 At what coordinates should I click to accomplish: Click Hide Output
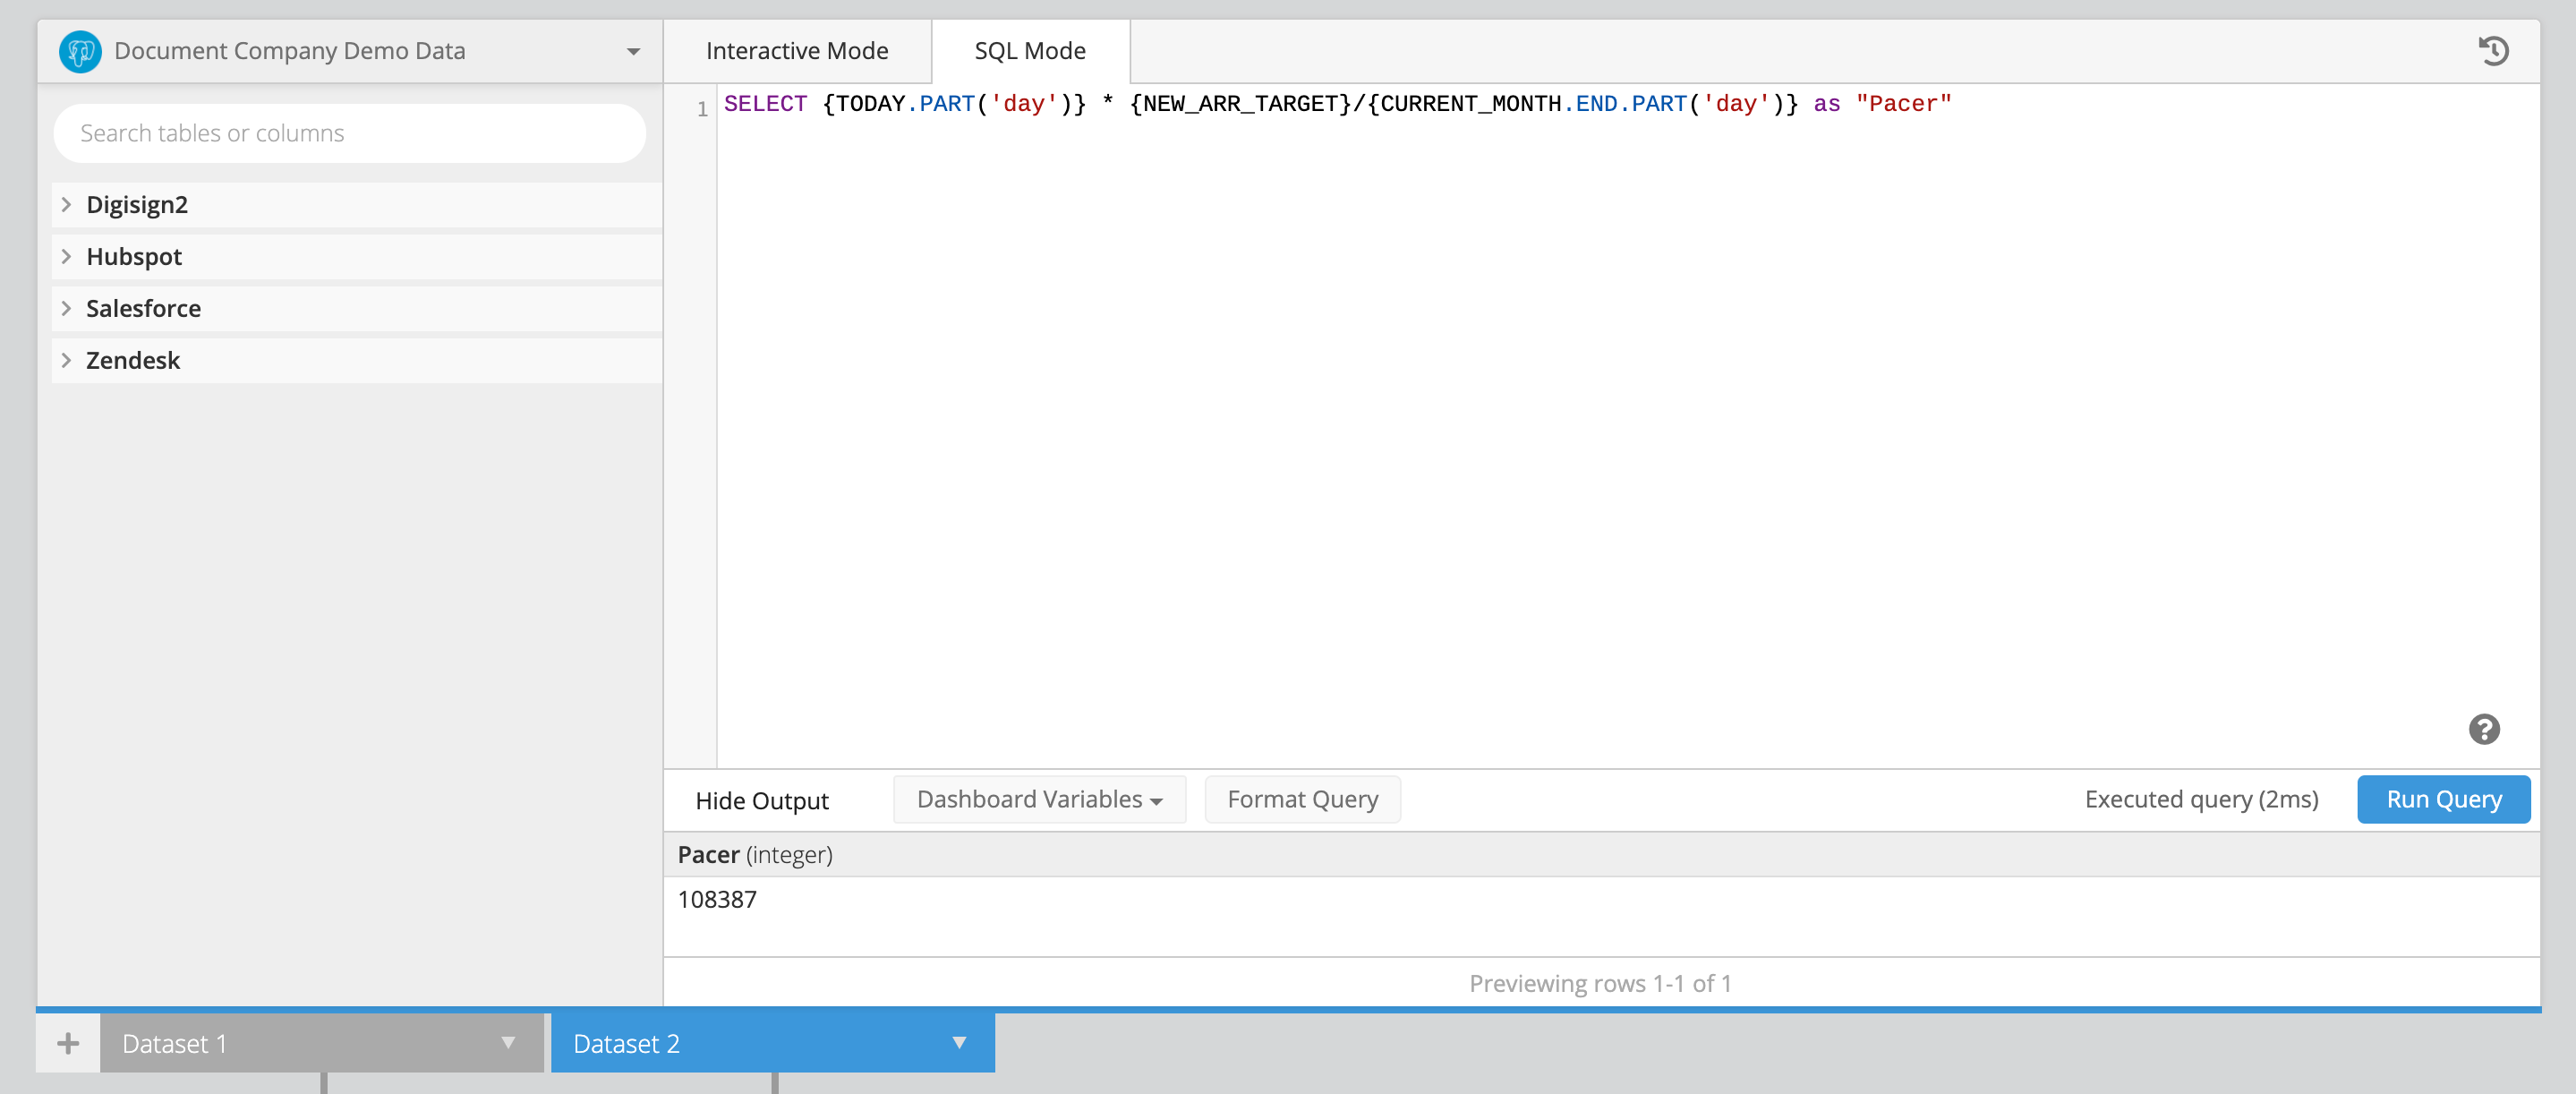[x=762, y=800]
